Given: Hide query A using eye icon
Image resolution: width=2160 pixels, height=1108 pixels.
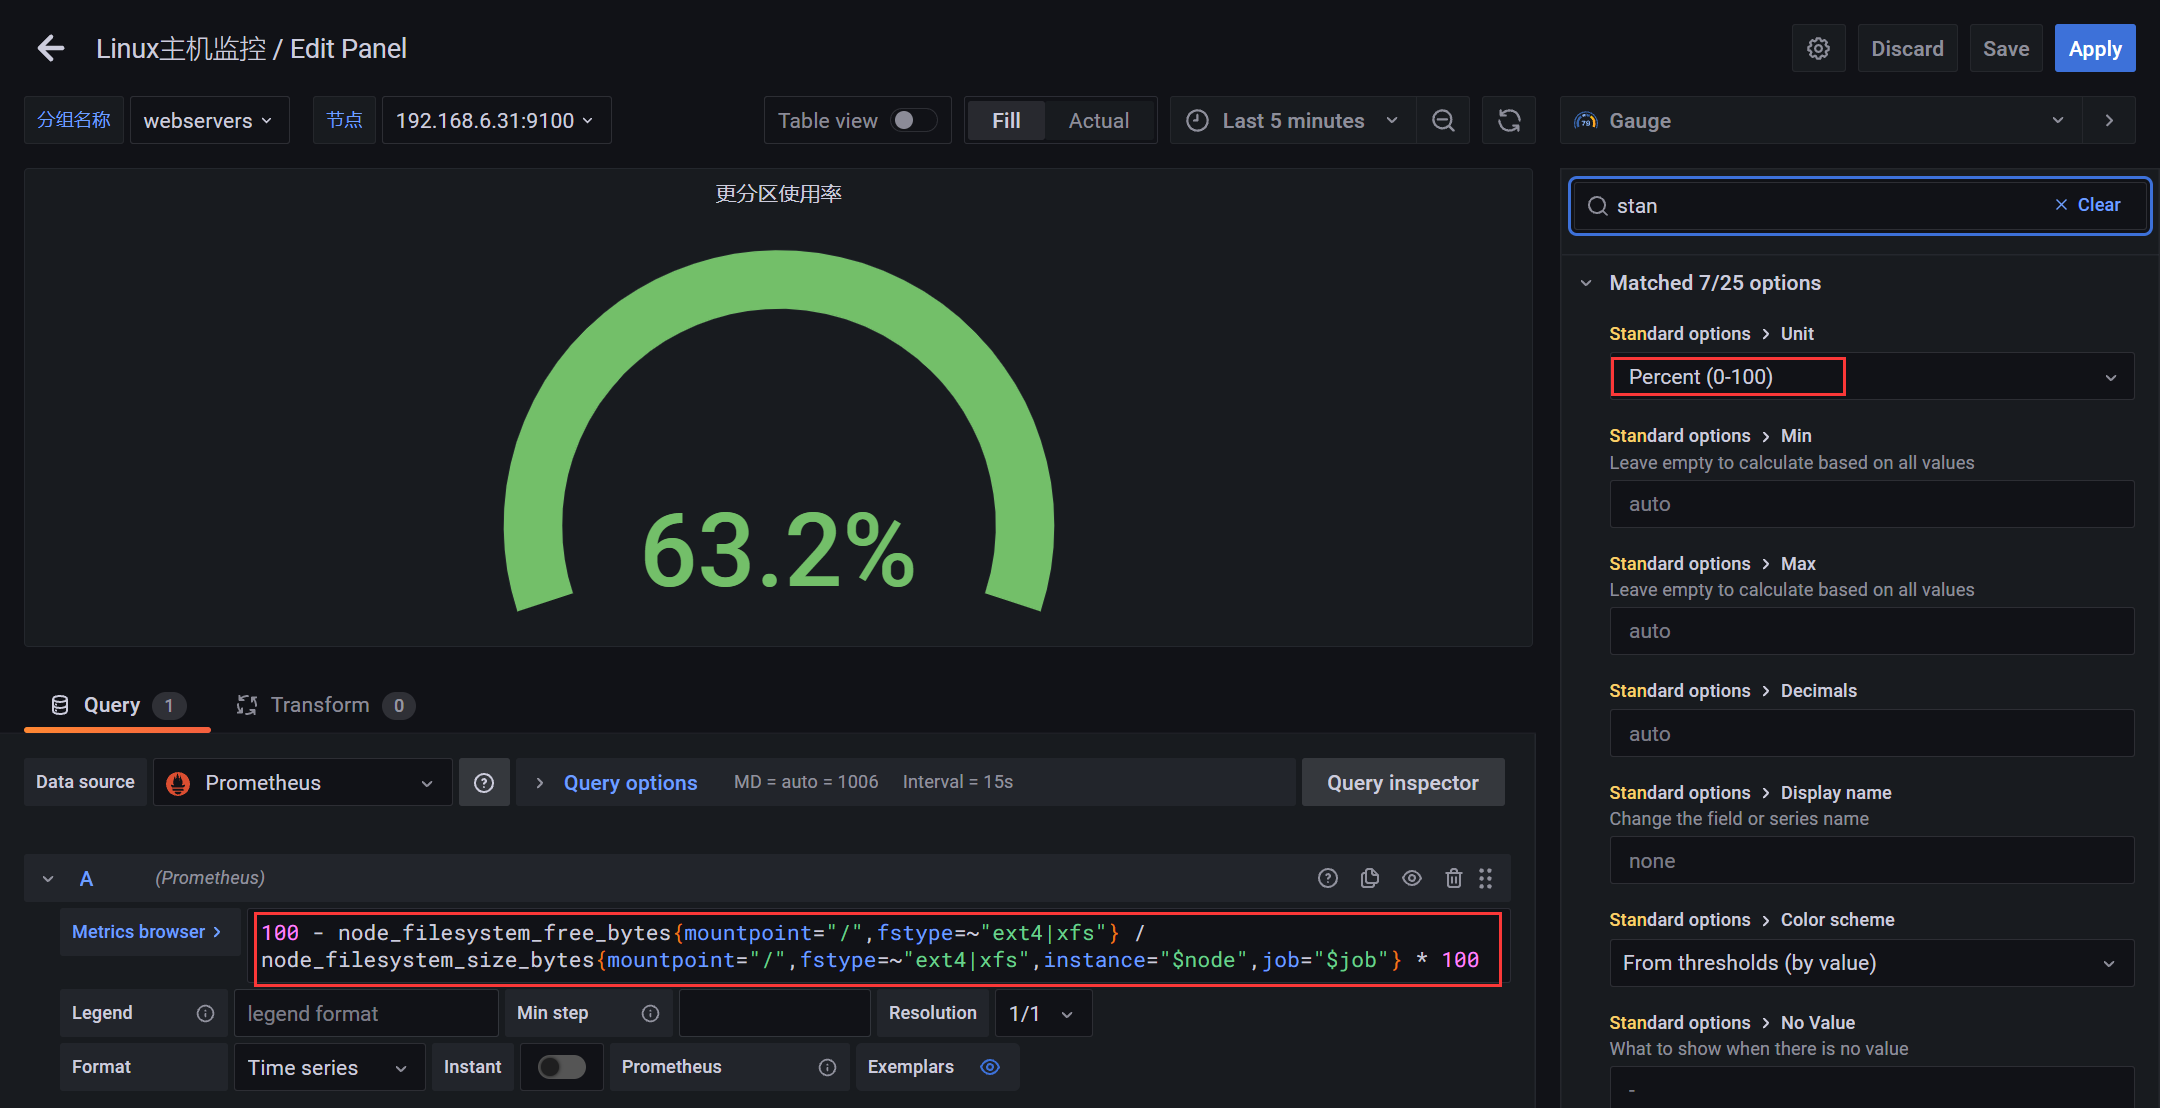Looking at the screenshot, I should [1412, 878].
